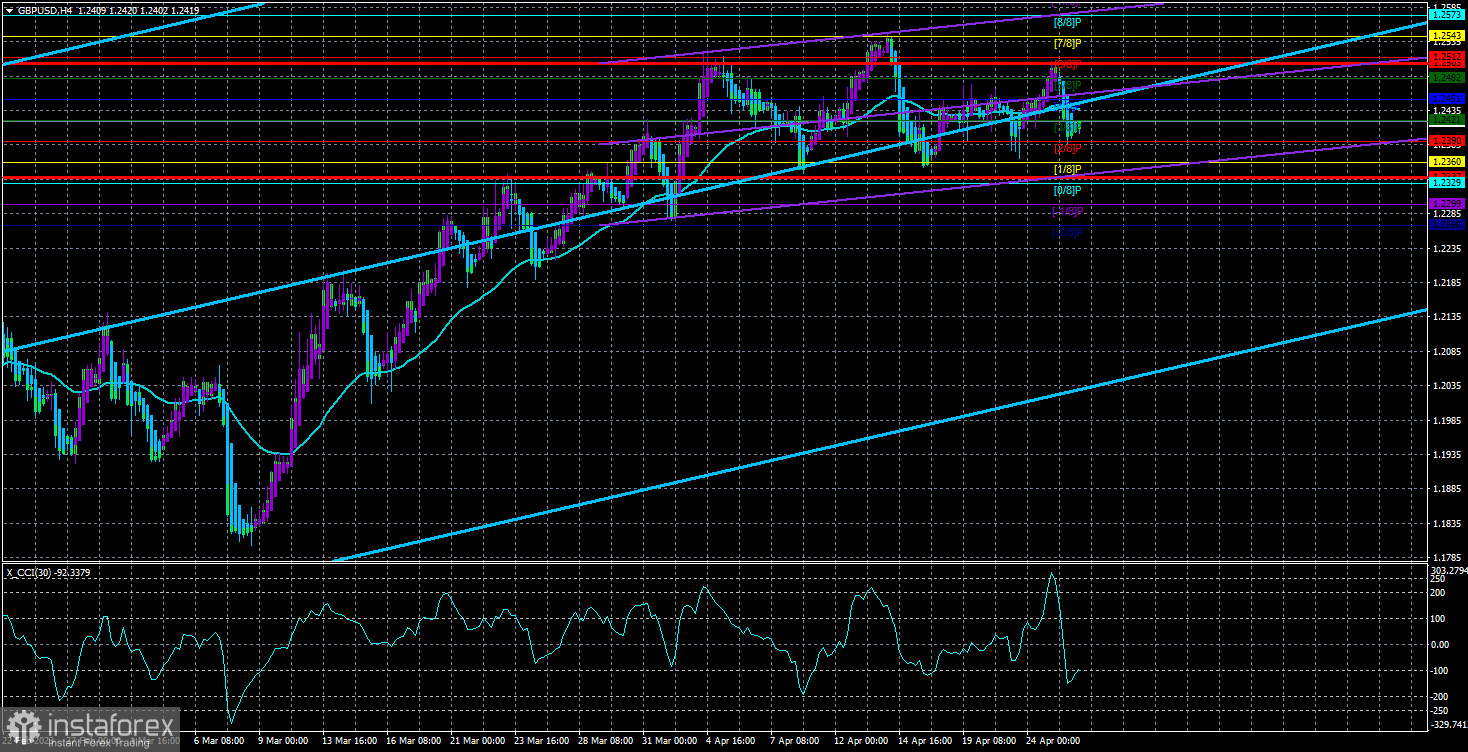
Task: Open the chart menu arrow beside GBPUSD,H4
Action: 8,10
